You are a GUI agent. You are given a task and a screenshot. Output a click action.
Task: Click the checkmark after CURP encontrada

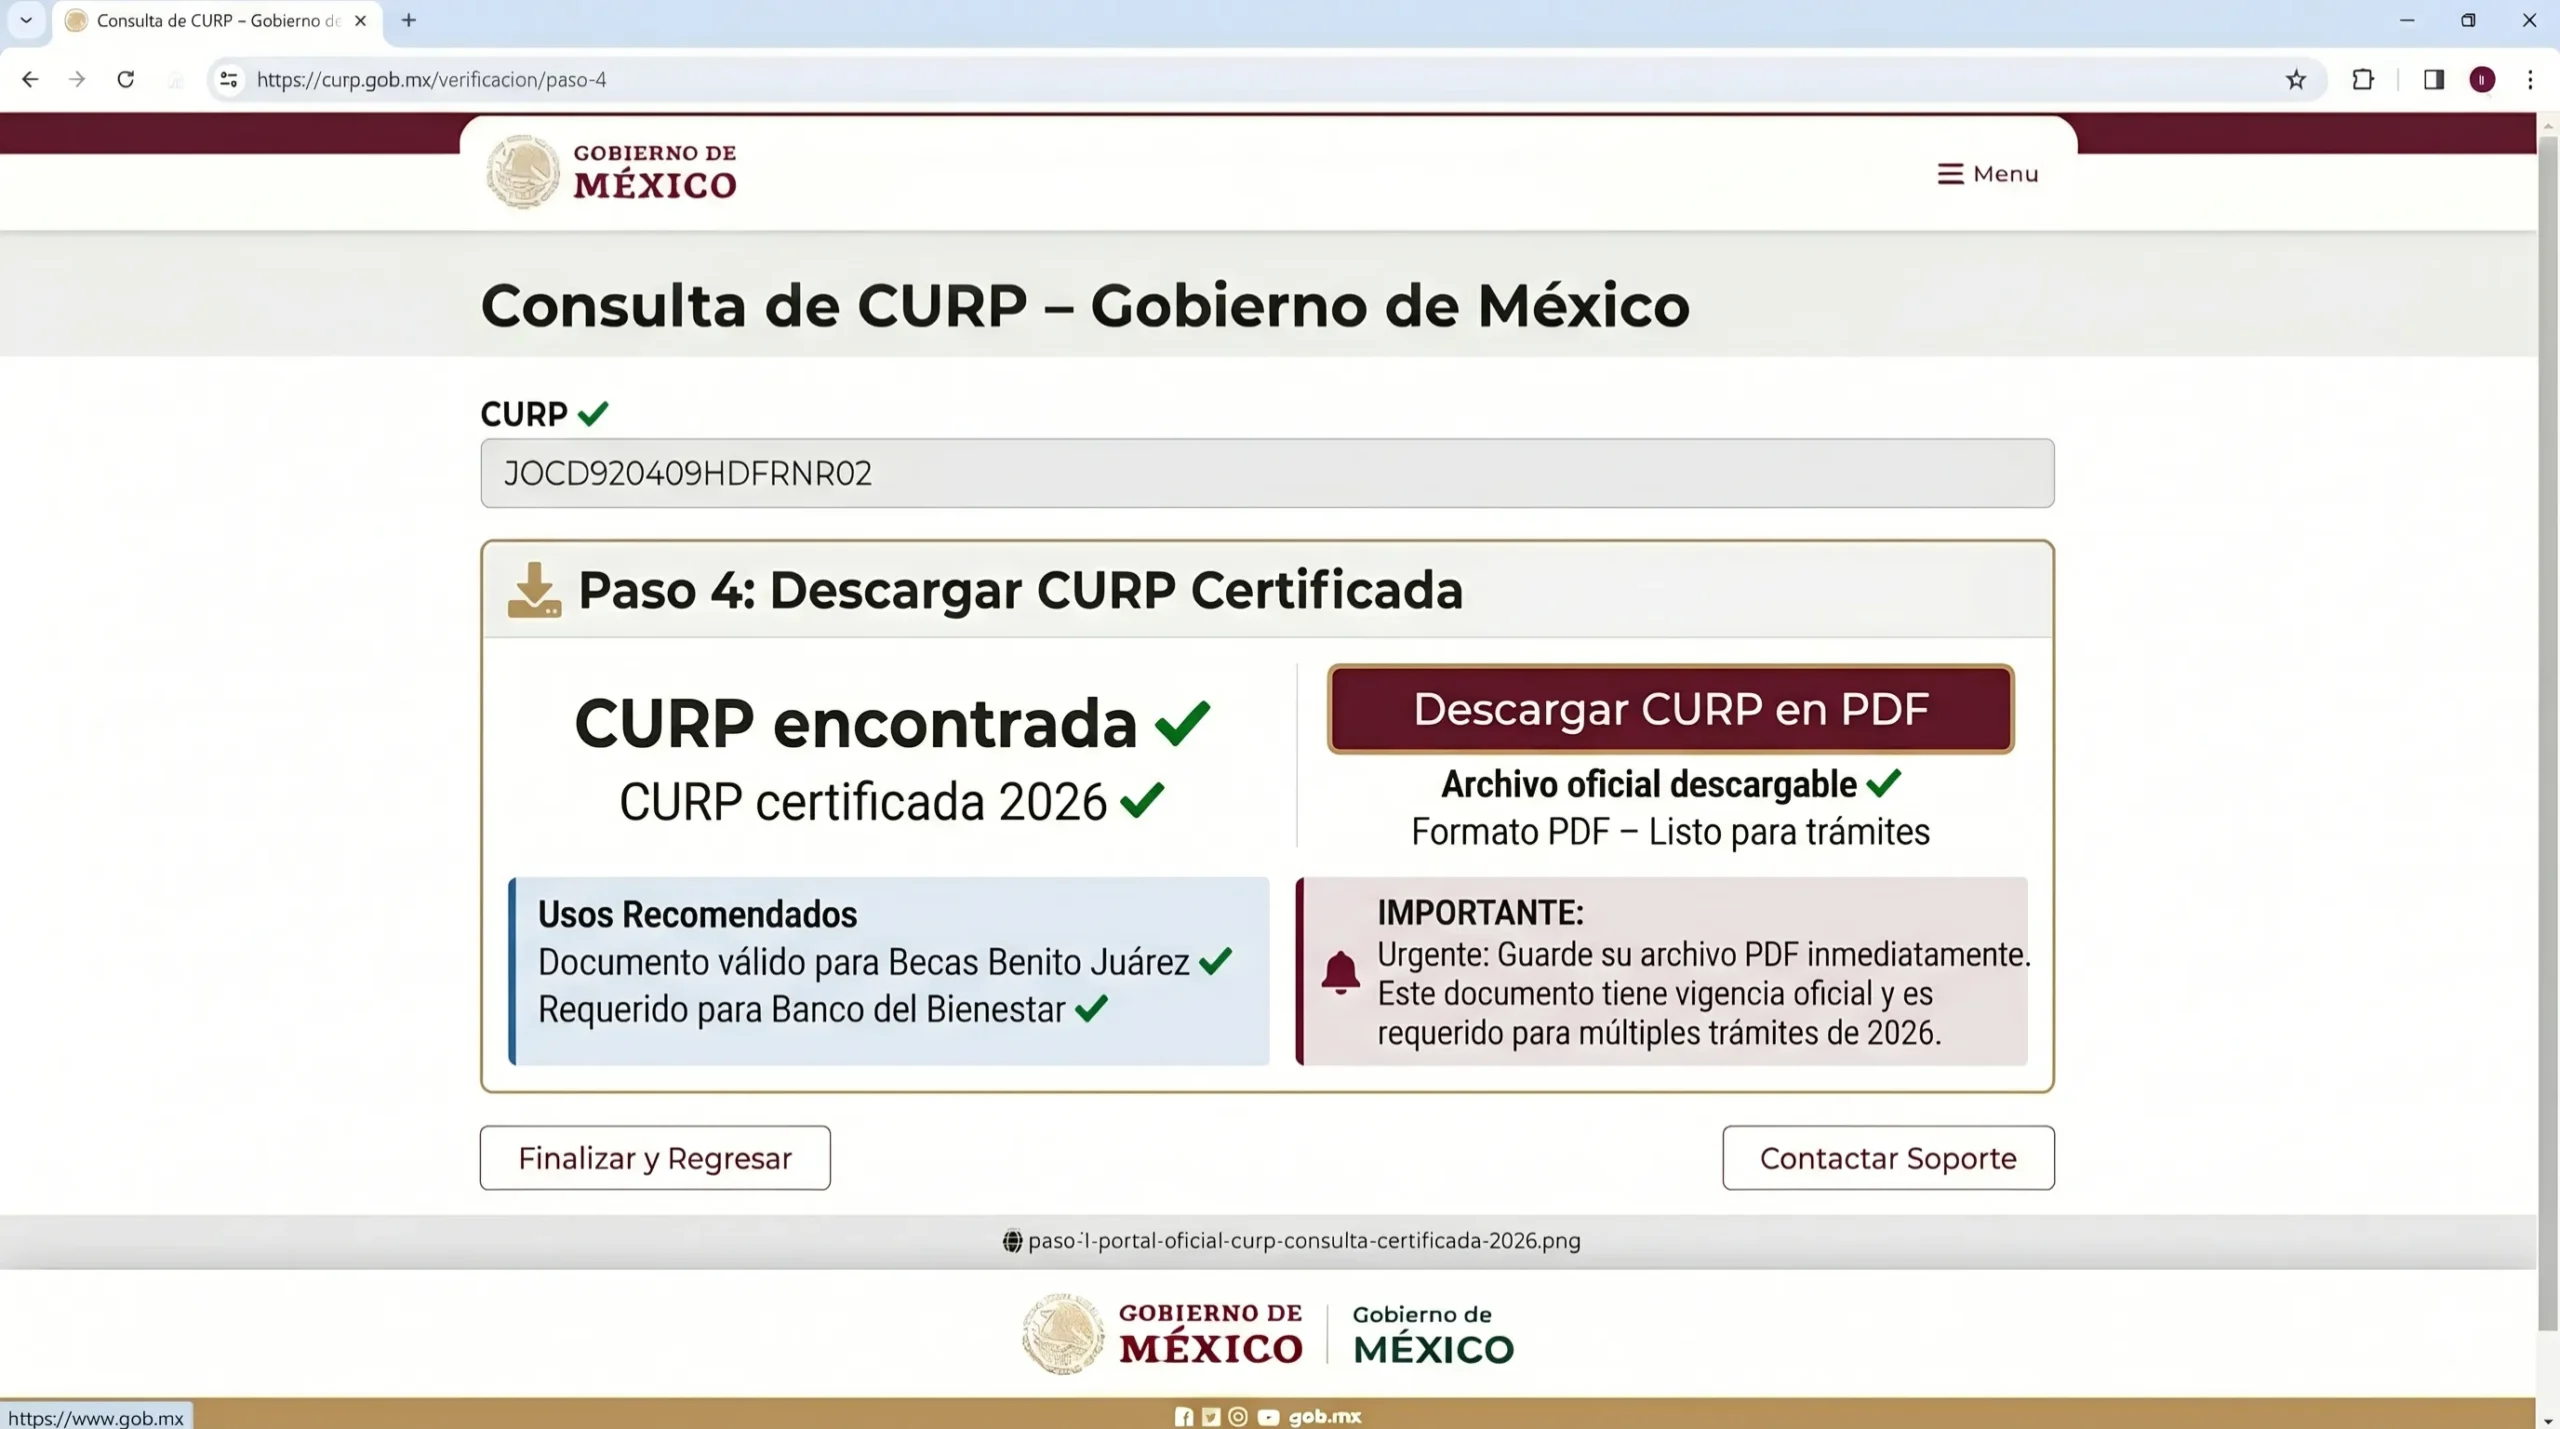pos(1182,722)
